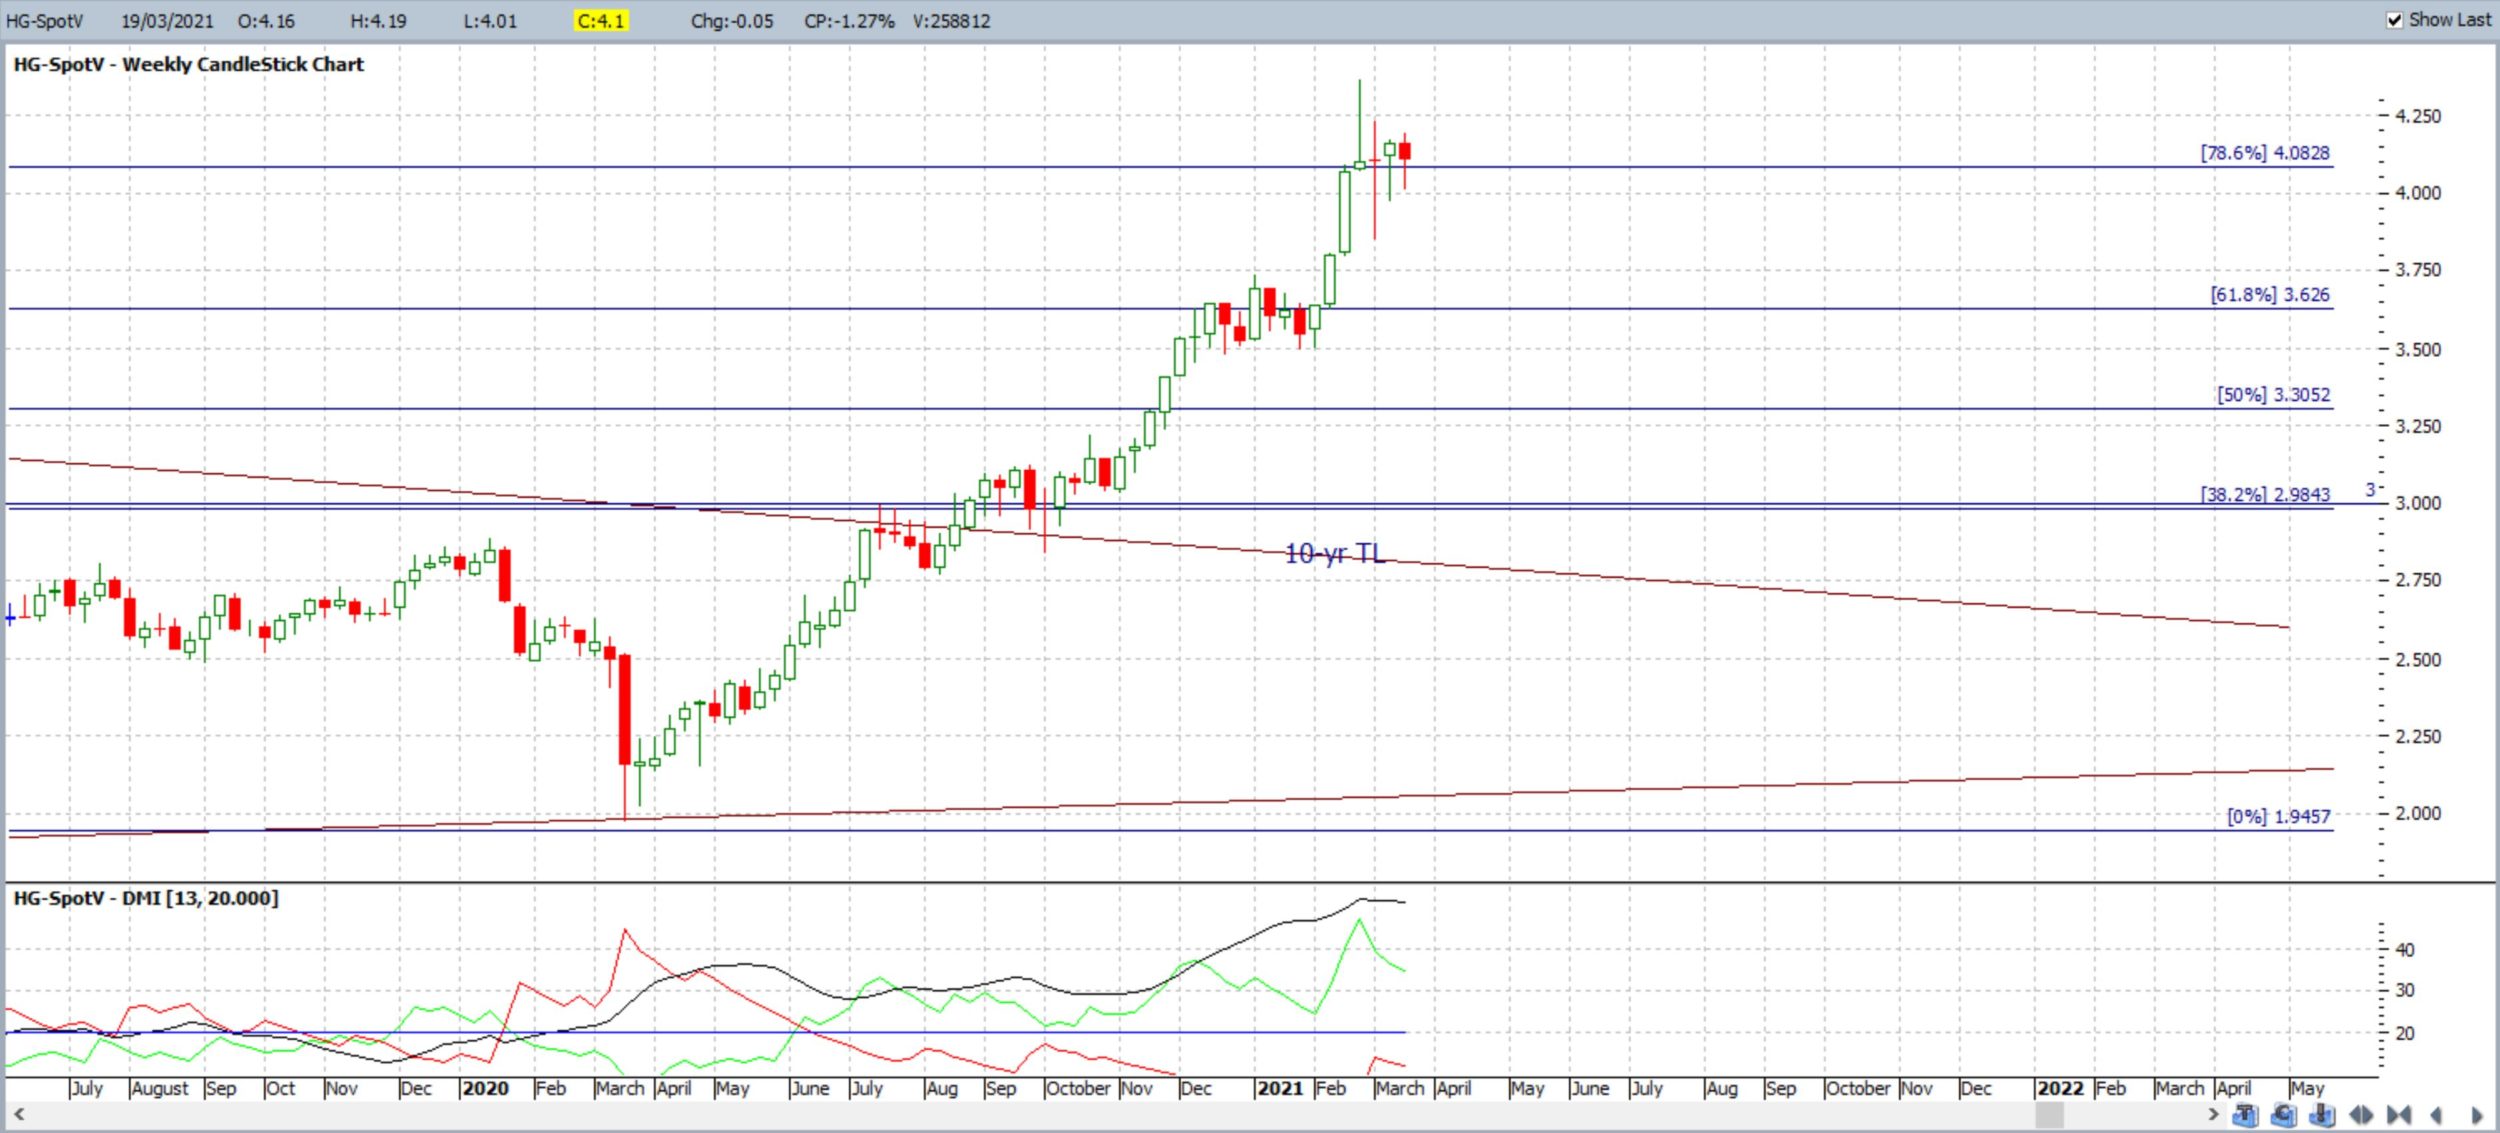Click the V:258812 volume value
This screenshot has height=1133, width=2500.
(951, 21)
